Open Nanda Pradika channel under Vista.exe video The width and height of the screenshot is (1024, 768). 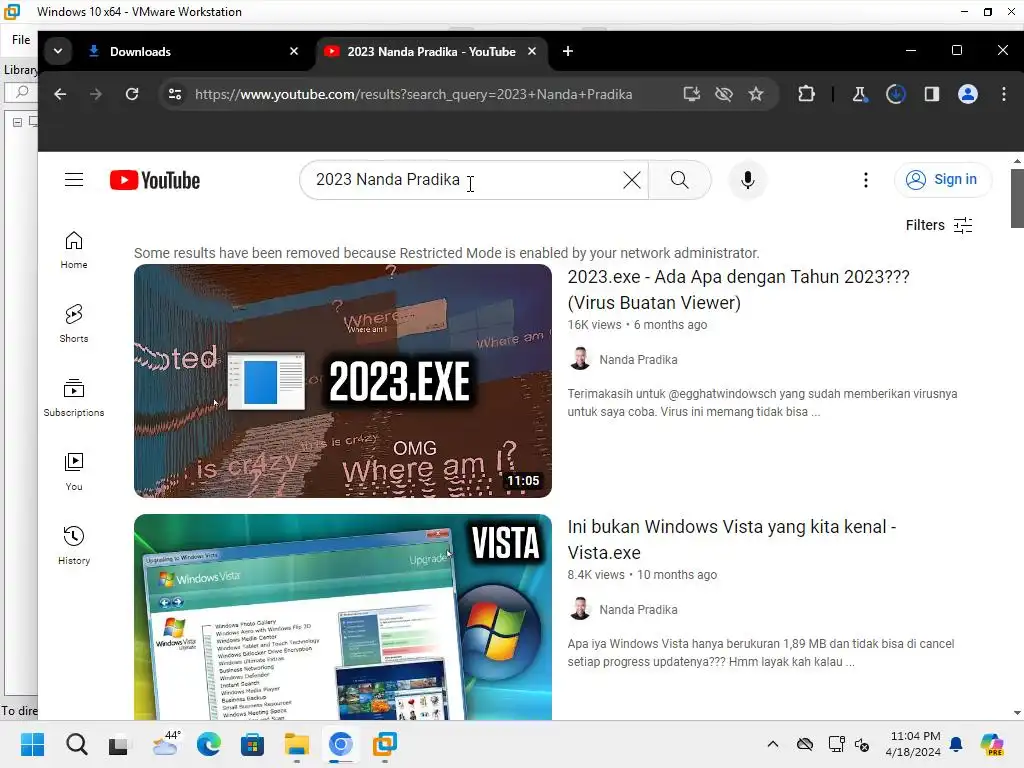638,610
